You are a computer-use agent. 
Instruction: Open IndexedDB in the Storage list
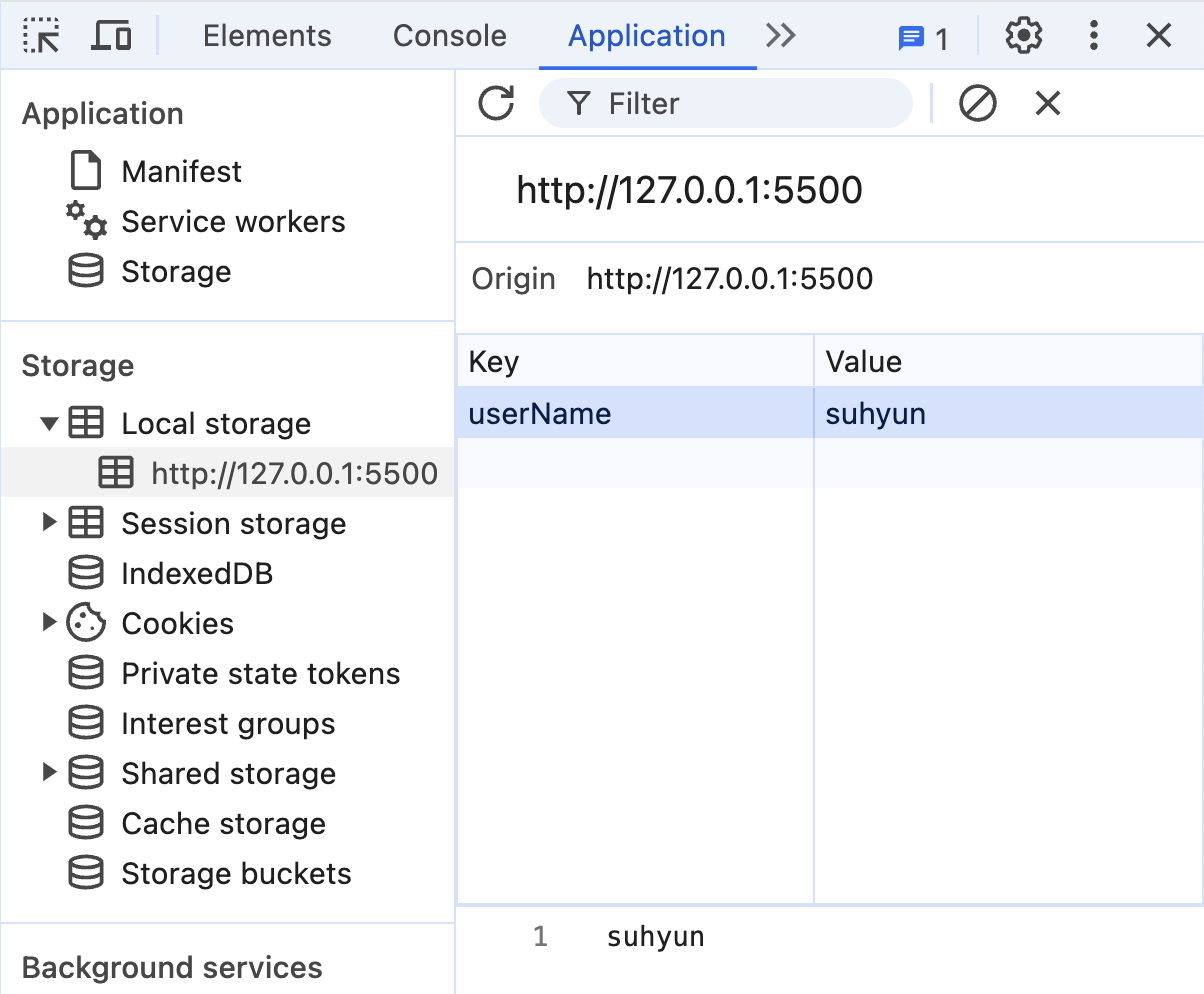[x=197, y=574]
